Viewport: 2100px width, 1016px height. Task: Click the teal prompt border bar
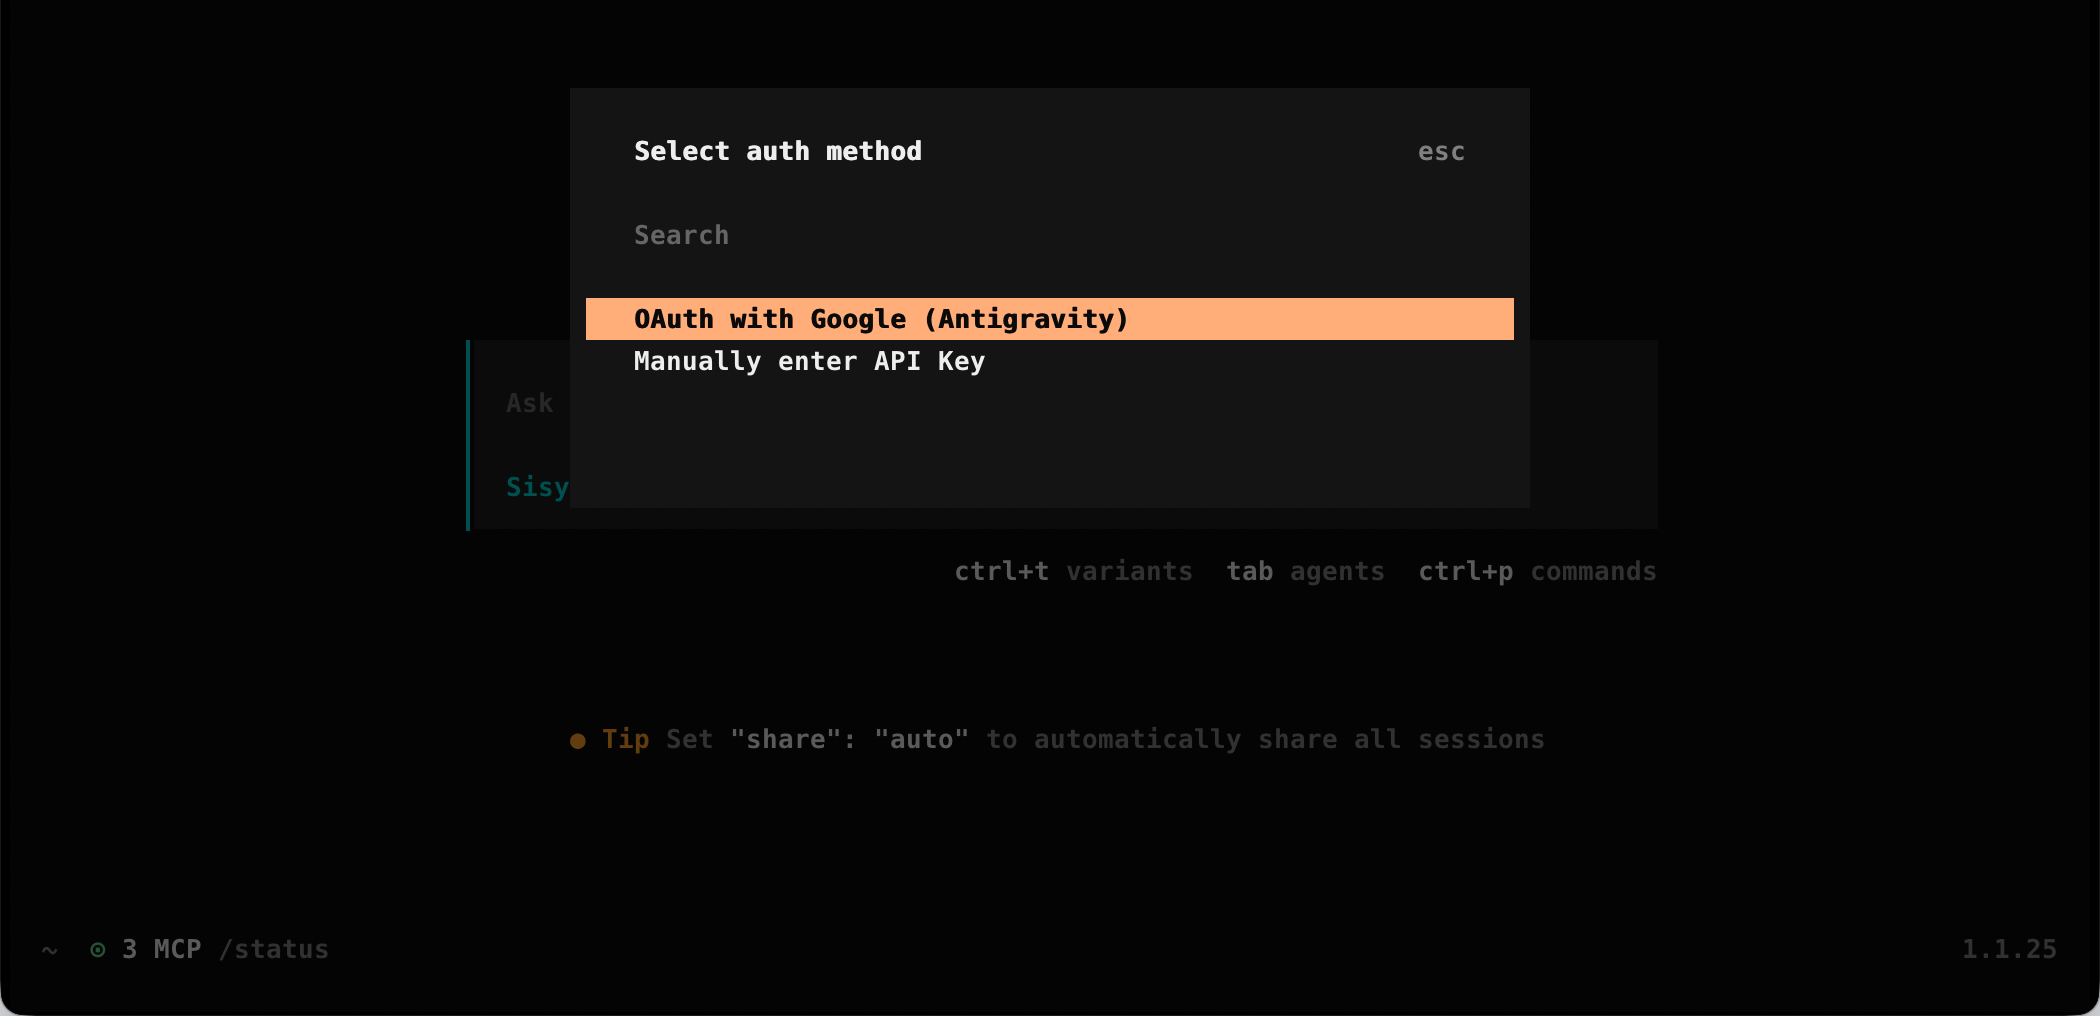pos(468,435)
